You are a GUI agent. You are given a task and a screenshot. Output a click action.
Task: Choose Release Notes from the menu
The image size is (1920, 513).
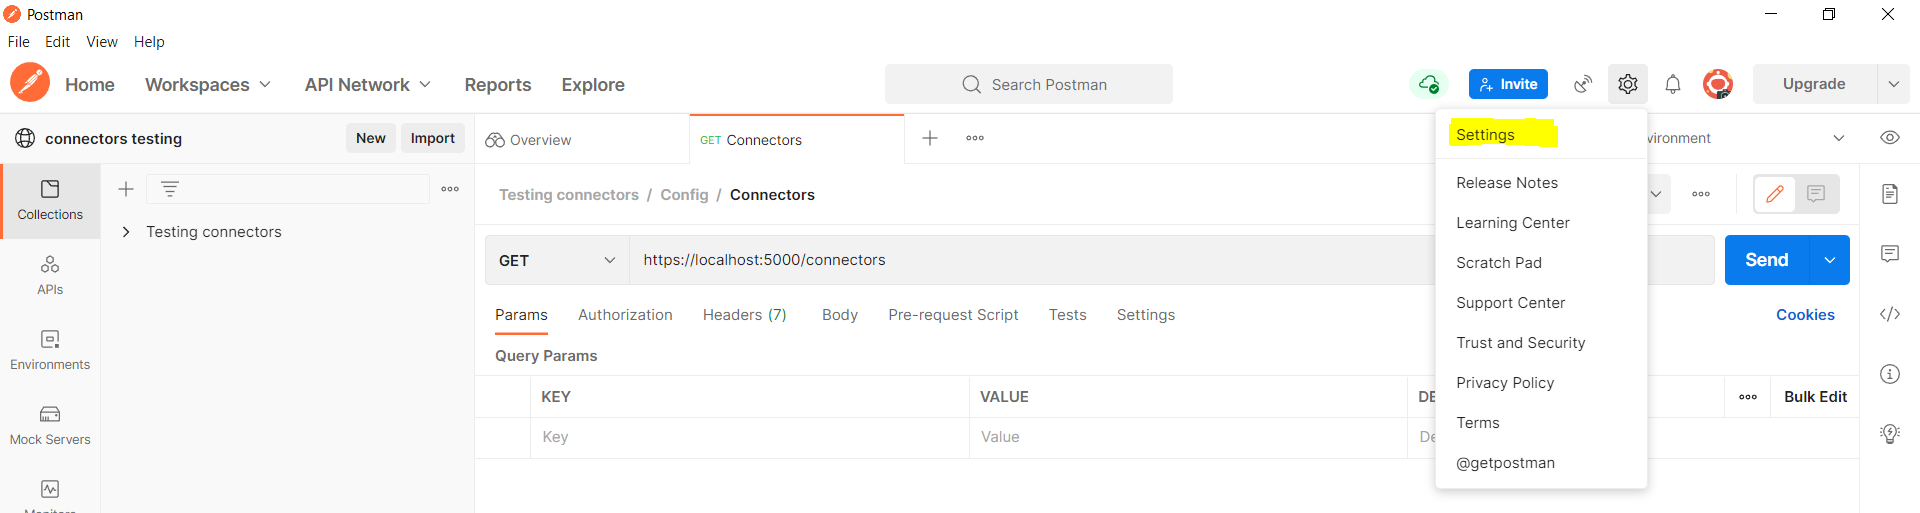[x=1507, y=183]
